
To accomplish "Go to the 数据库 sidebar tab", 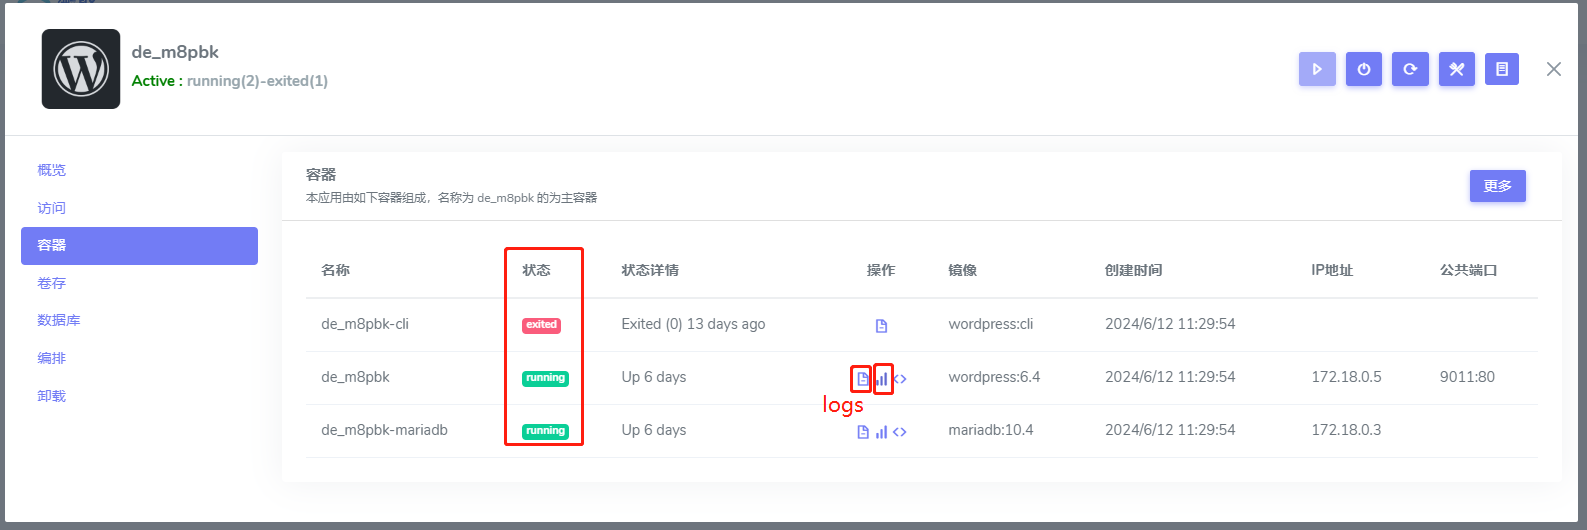I will 59,320.
